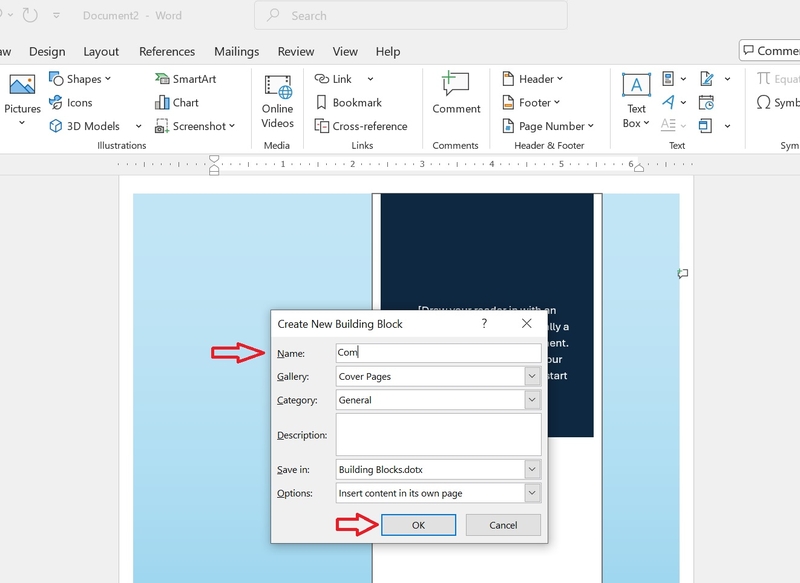Viewport: 800px width, 583px height.
Task: Open the Help tab
Action: (388, 52)
